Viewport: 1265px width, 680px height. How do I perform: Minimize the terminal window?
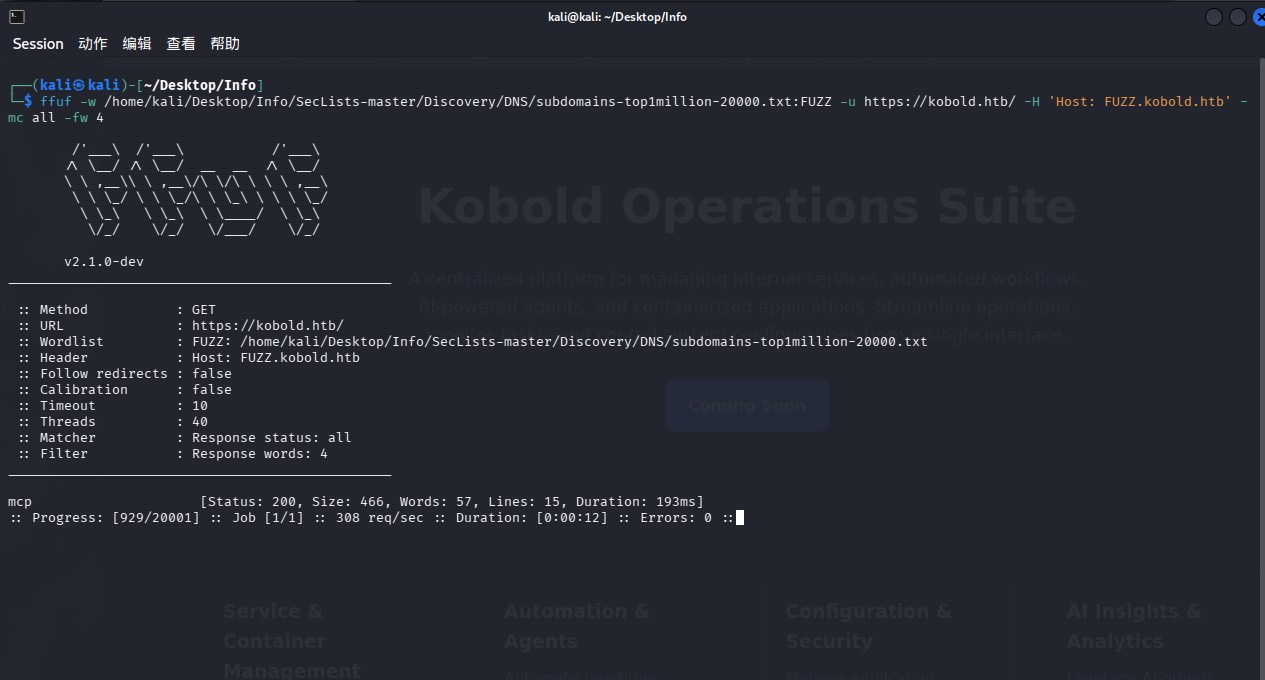coord(1214,17)
